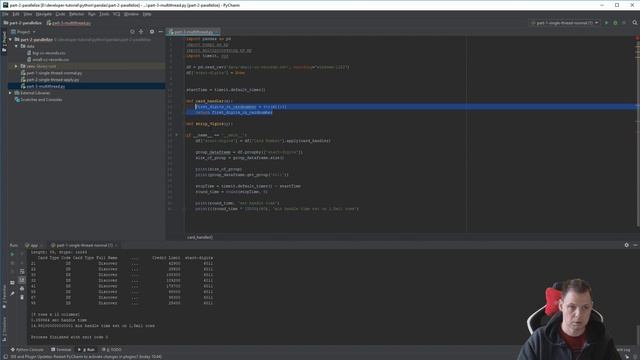Click the print icon in Run panel

click(22, 289)
